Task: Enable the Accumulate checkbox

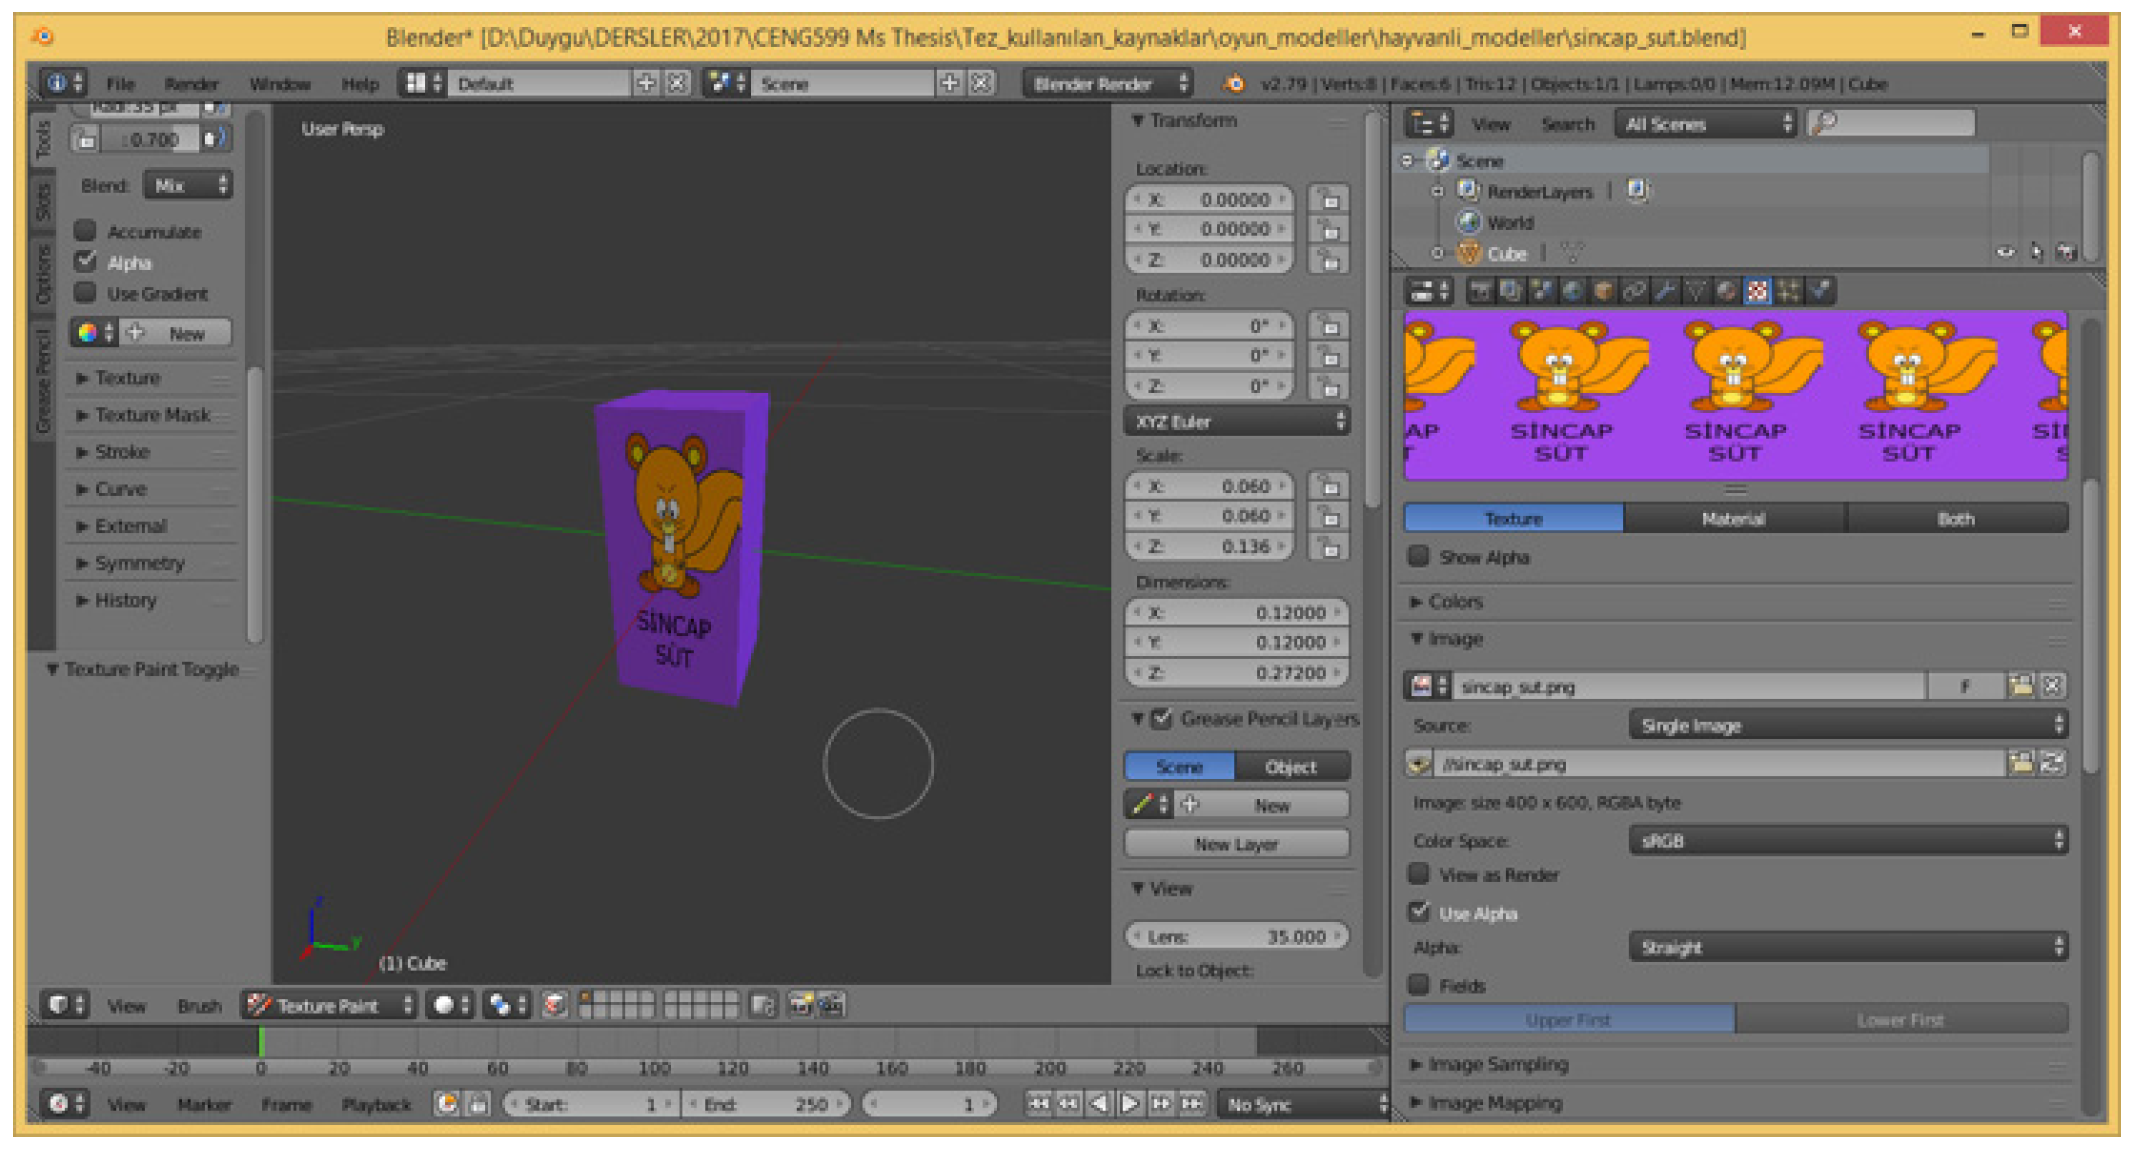Action: click(86, 231)
